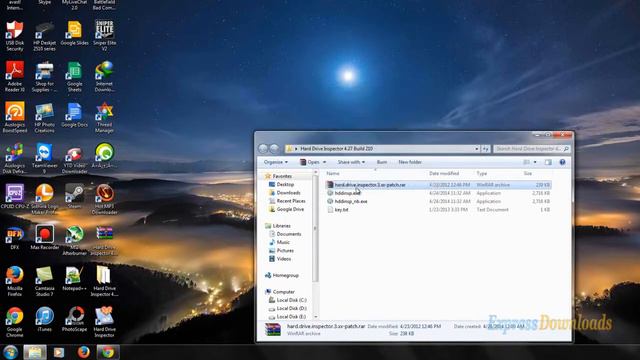Screen dimensions: 640x360
Task: Select Mozilla Firefox desktop icon
Action: point(15,281)
